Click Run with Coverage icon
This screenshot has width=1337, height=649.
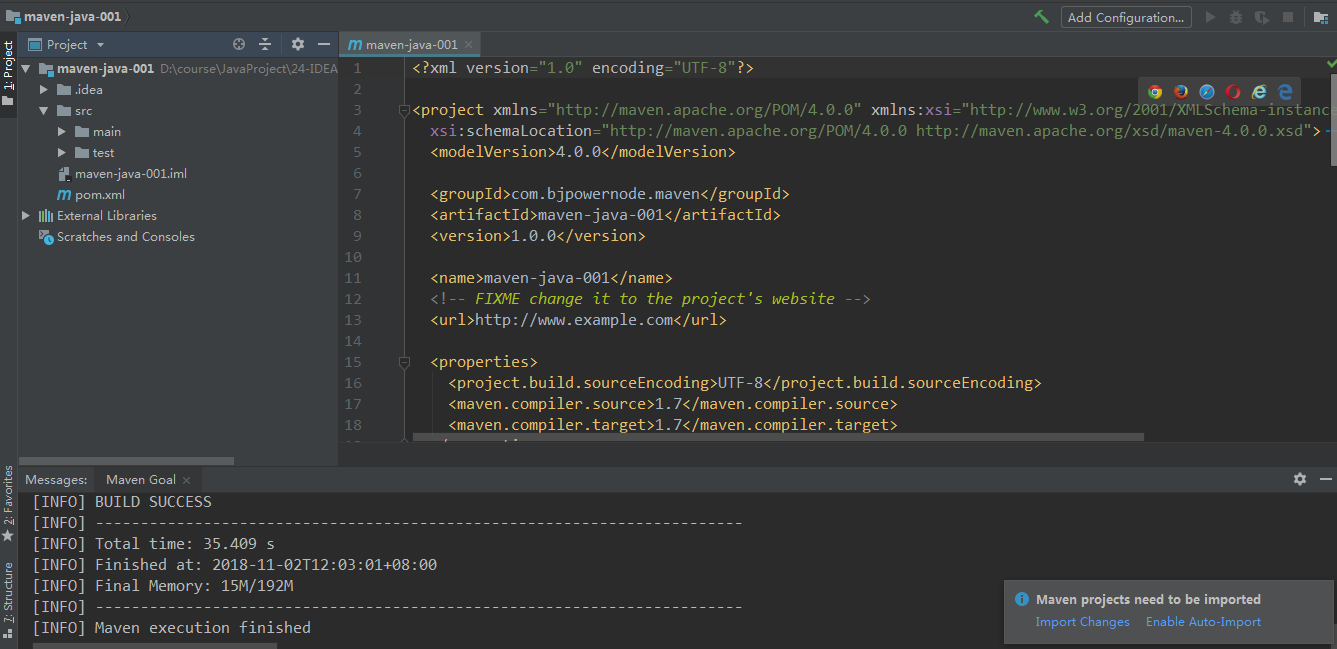pos(1262,17)
